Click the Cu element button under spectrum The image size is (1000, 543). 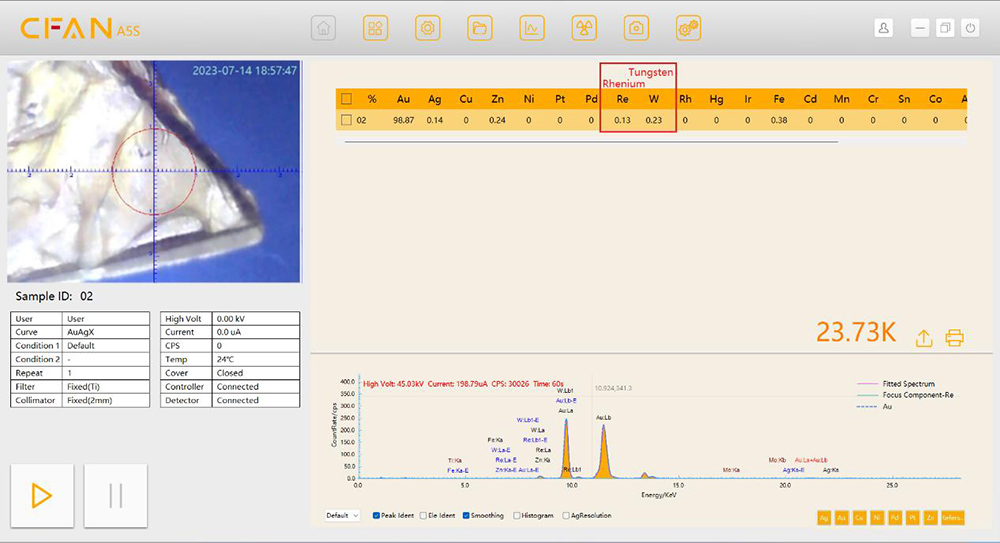click(x=859, y=517)
